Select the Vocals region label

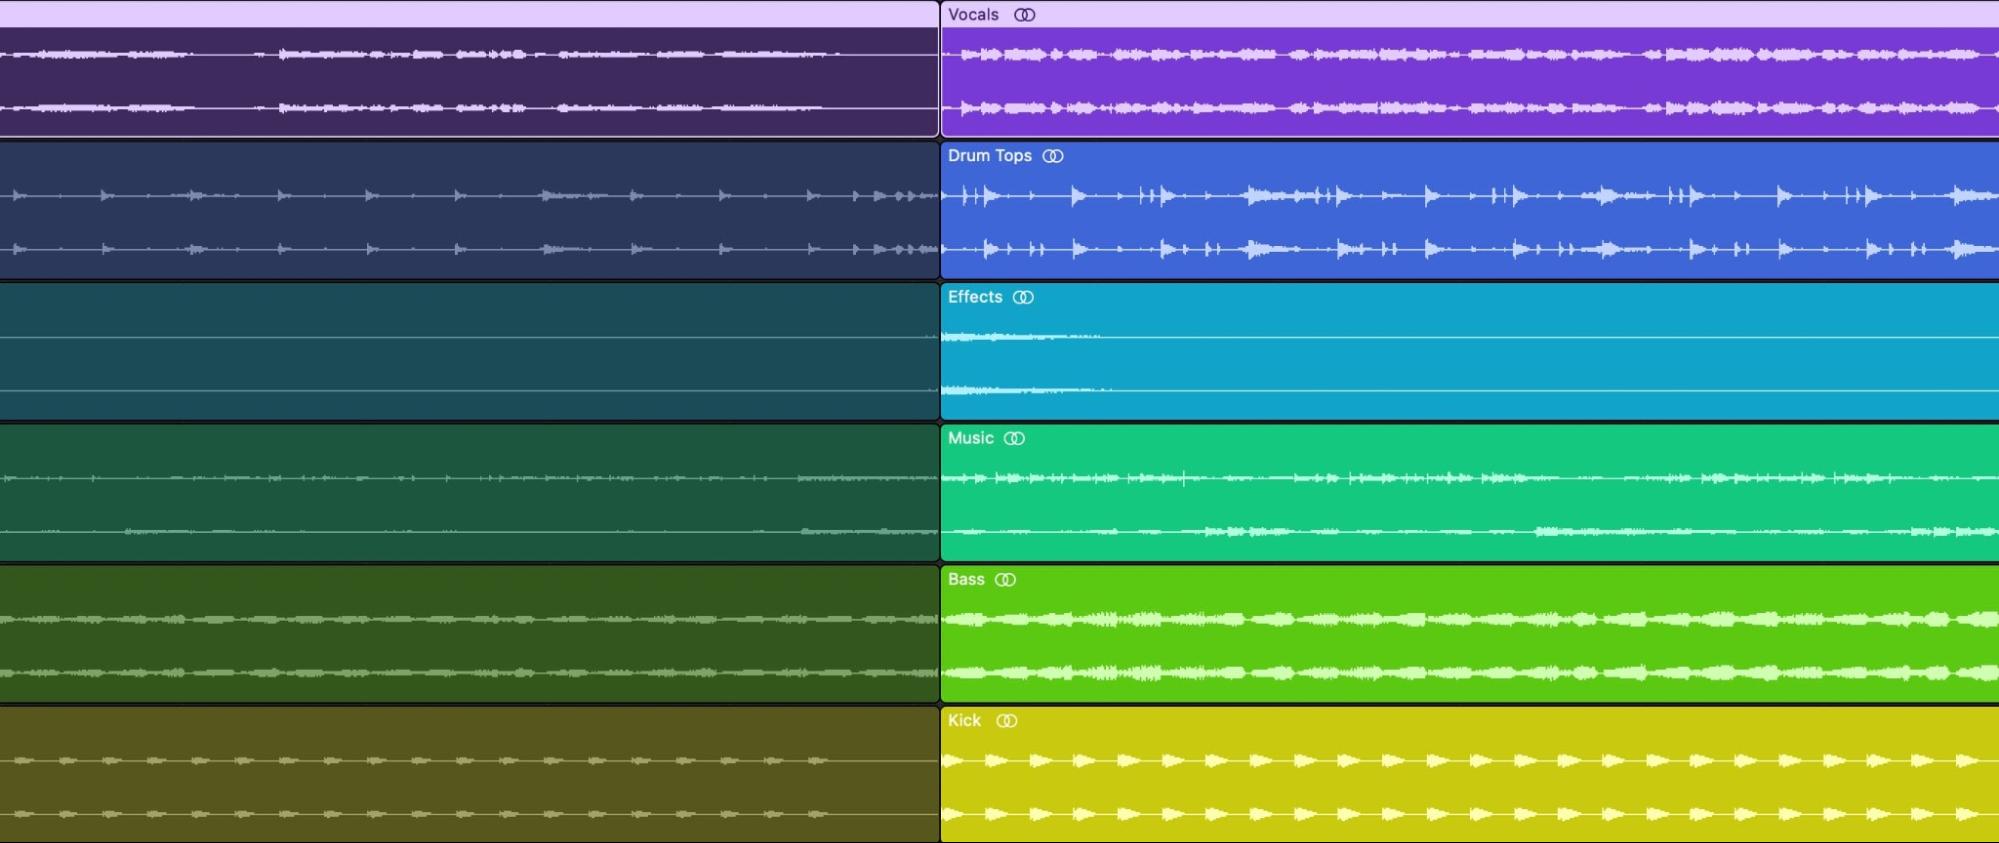coord(973,15)
